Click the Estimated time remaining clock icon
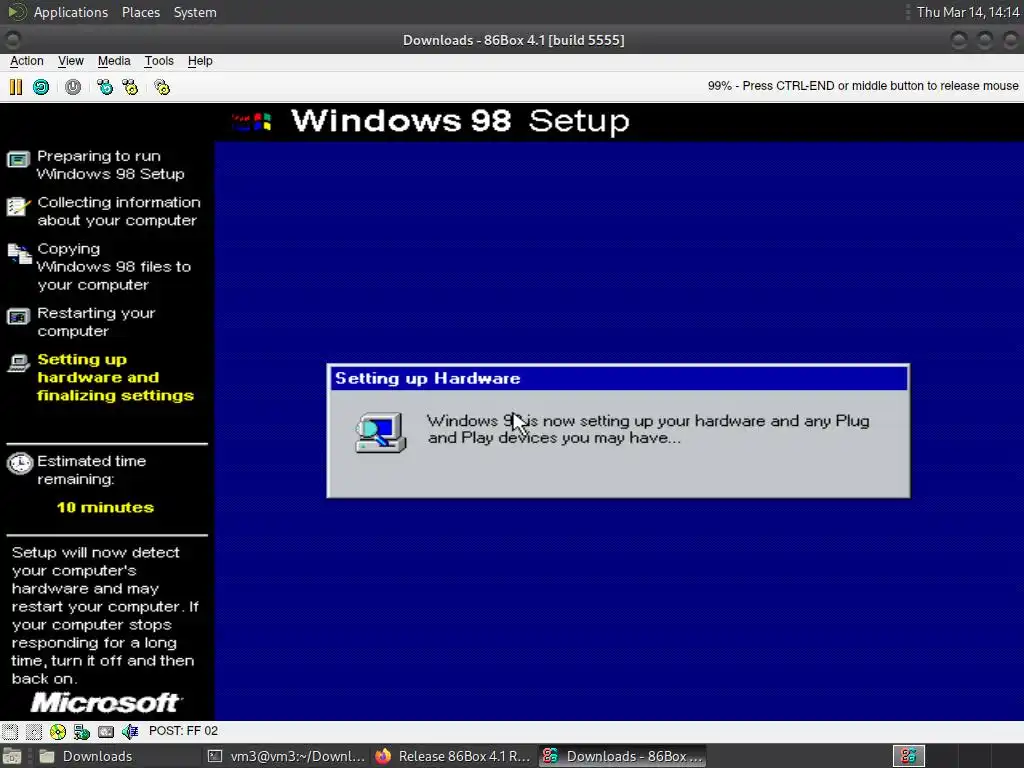The width and height of the screenshot is (1024, 768). [x=20, y=463]
